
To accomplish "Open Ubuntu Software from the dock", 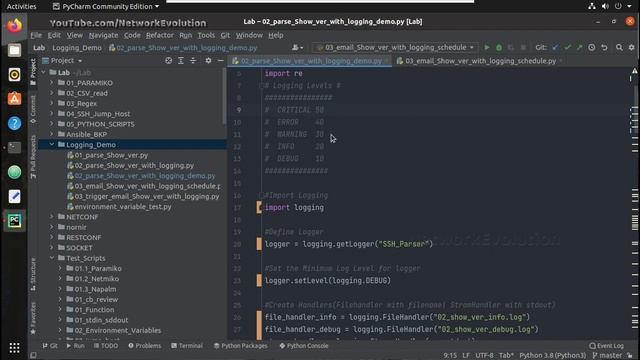I will 14,99.
